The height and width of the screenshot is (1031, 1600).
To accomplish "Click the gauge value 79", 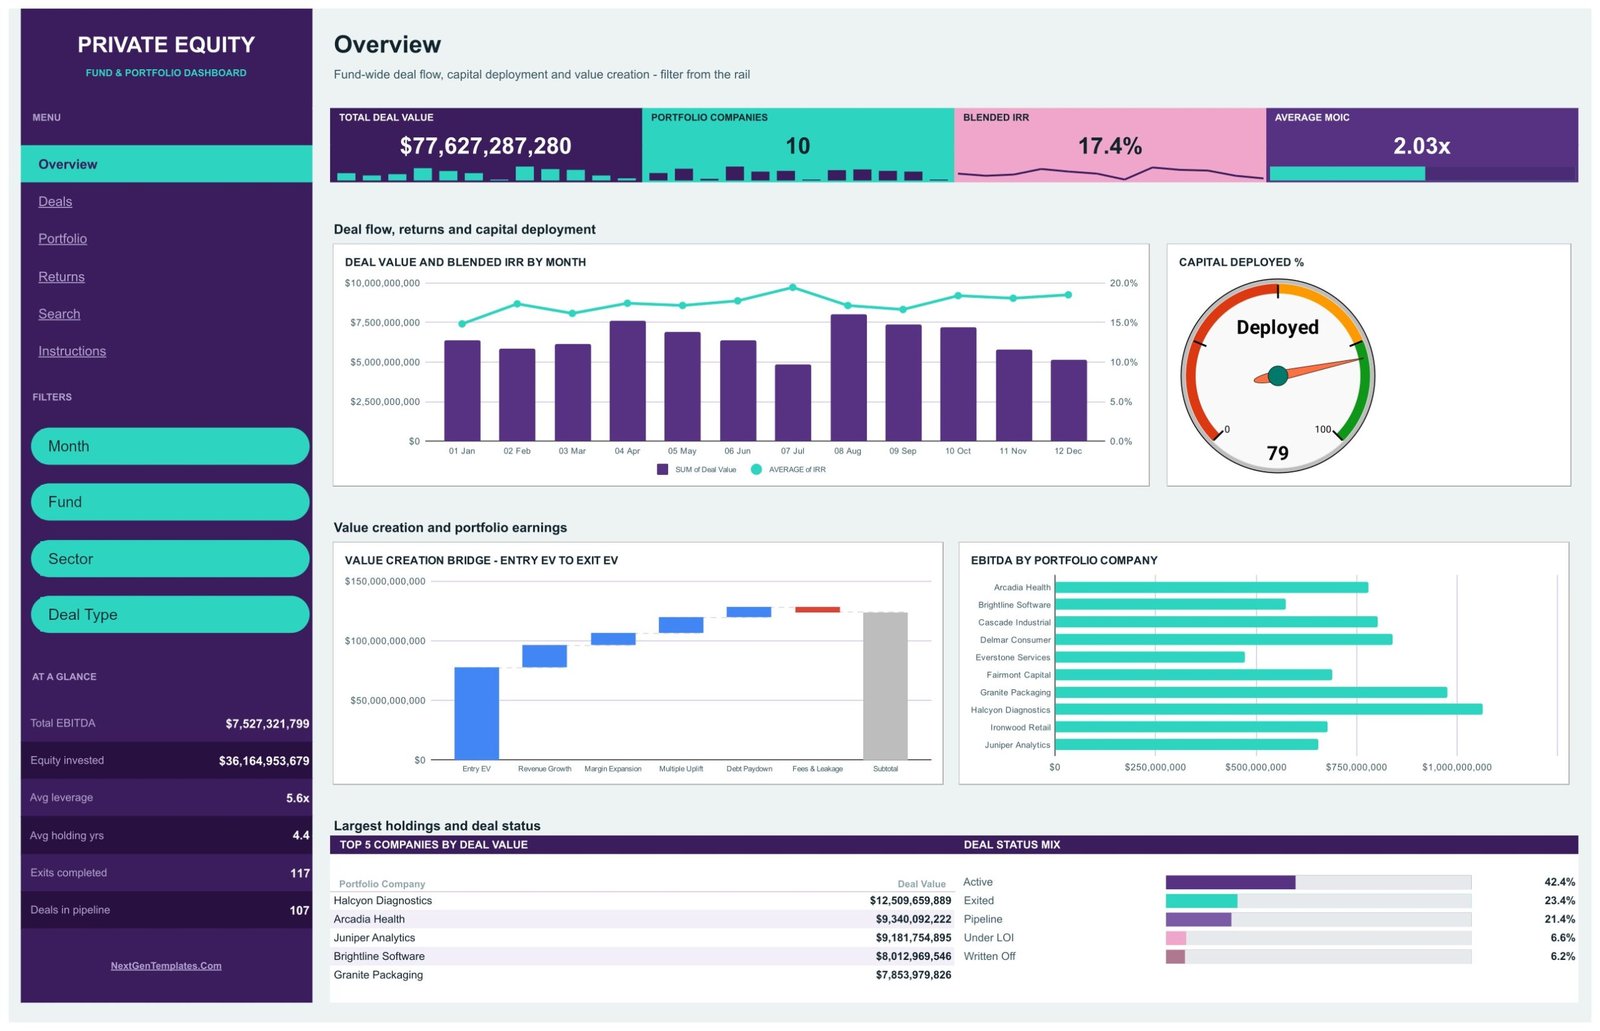I will point(1278,453).
